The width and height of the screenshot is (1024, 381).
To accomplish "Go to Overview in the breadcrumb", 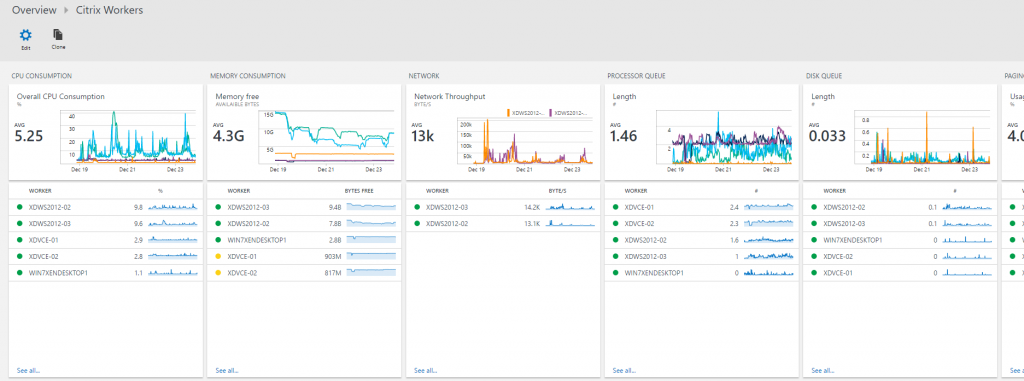I will tap(34, 10).
